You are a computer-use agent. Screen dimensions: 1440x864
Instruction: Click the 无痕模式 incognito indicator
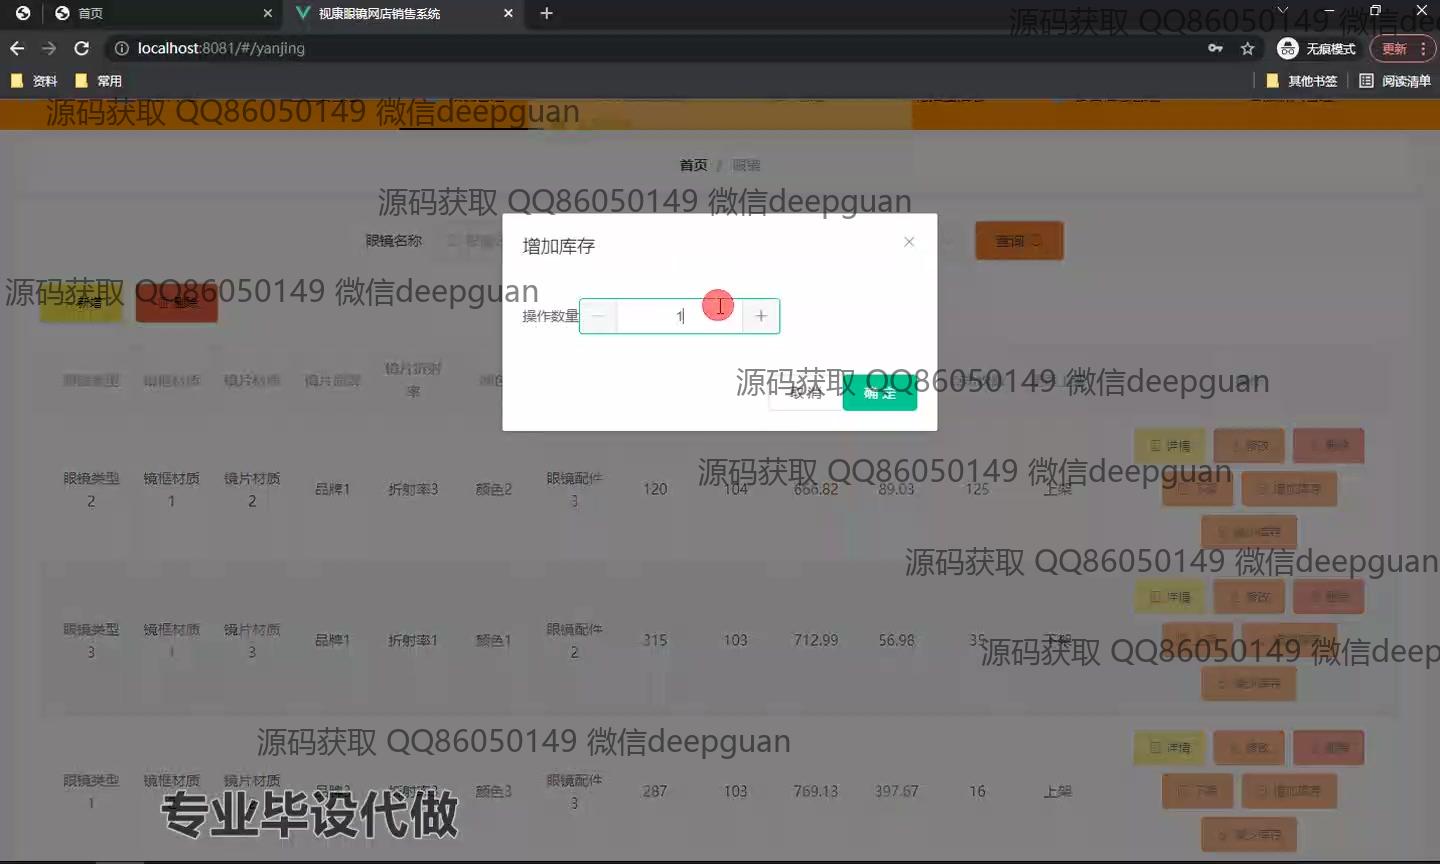pyautogui.click(x=1317, y=48)
